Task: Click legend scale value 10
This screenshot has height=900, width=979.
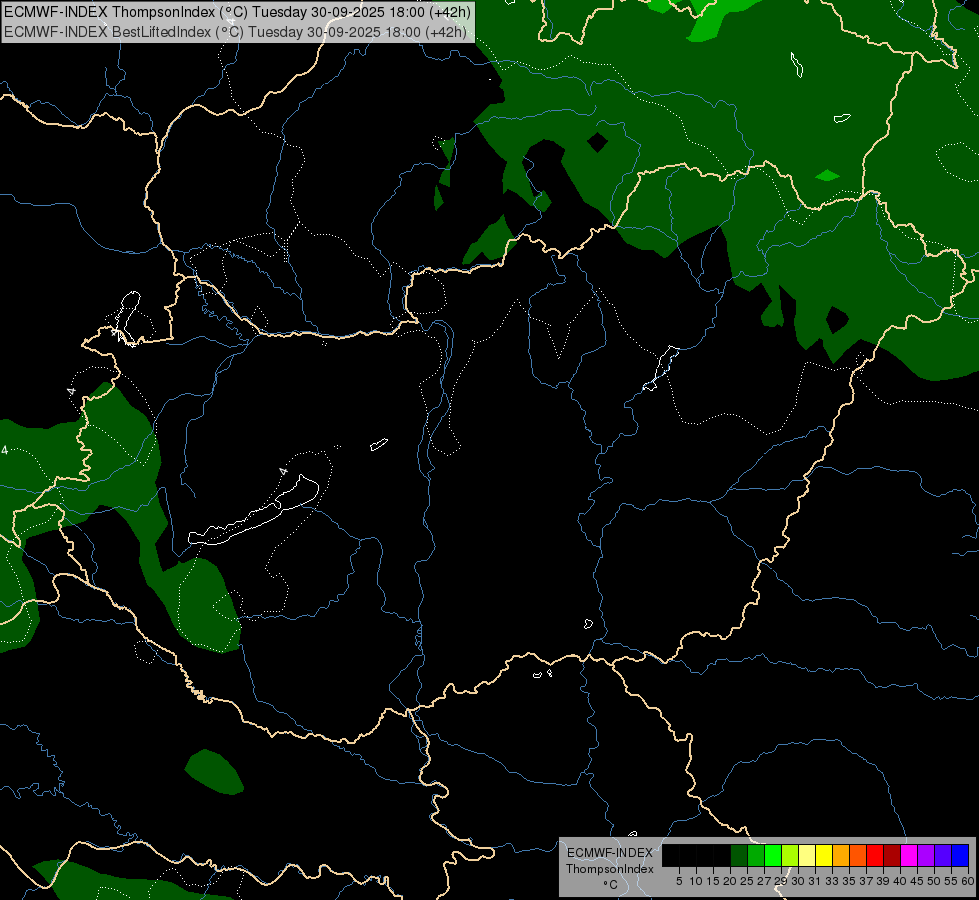Action: [696, 881]
